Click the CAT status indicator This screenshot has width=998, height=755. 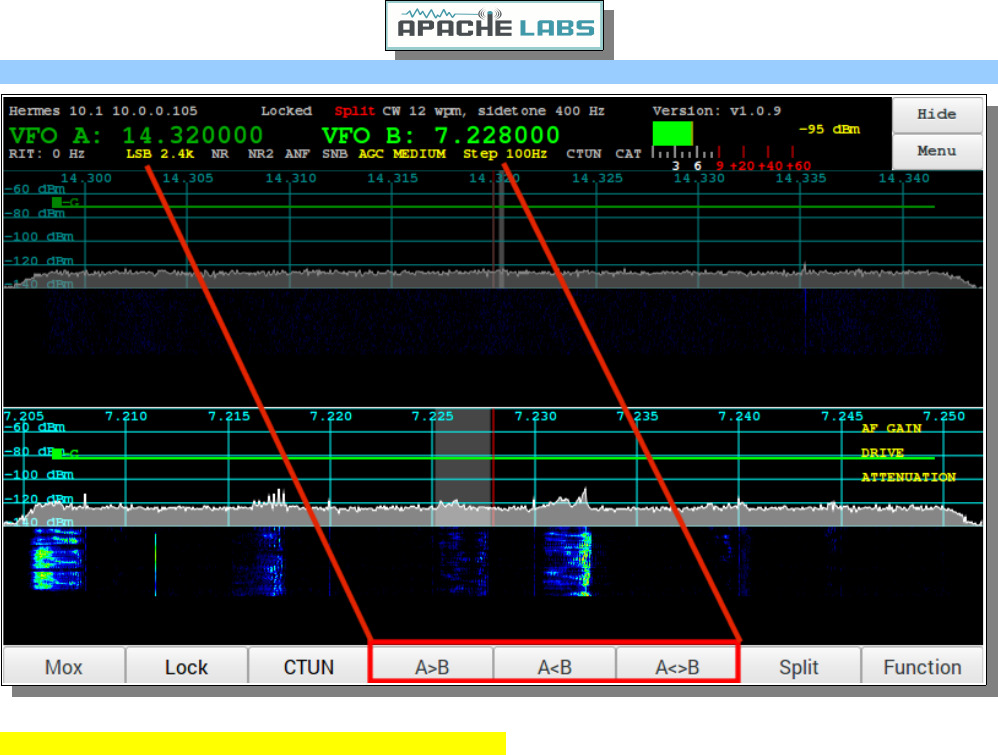(x=628, y=154)
